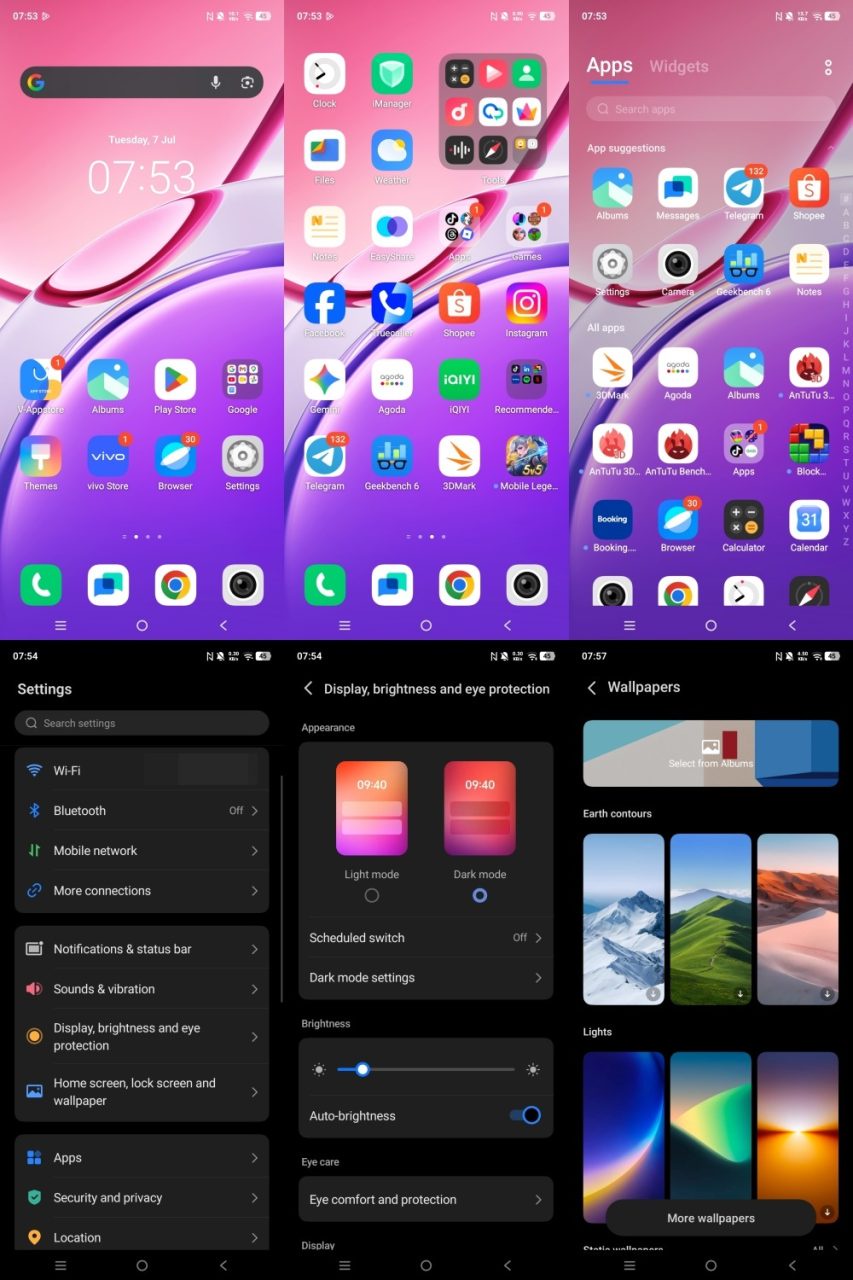Viewport: 853px width, 1280px height.
Task: Tap the maximum brightness sun icon
Action: tap(533, 1069)
